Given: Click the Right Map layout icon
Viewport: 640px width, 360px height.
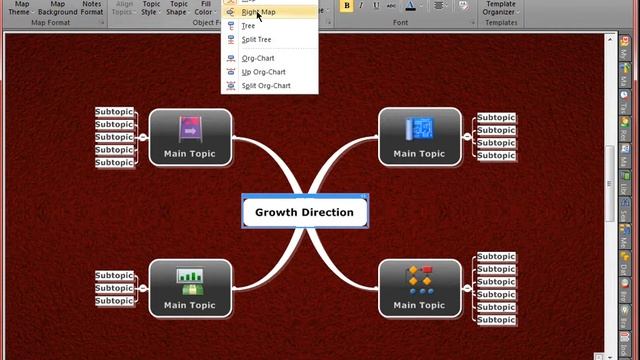Looking at the screenshot, I should click(231, 12).
